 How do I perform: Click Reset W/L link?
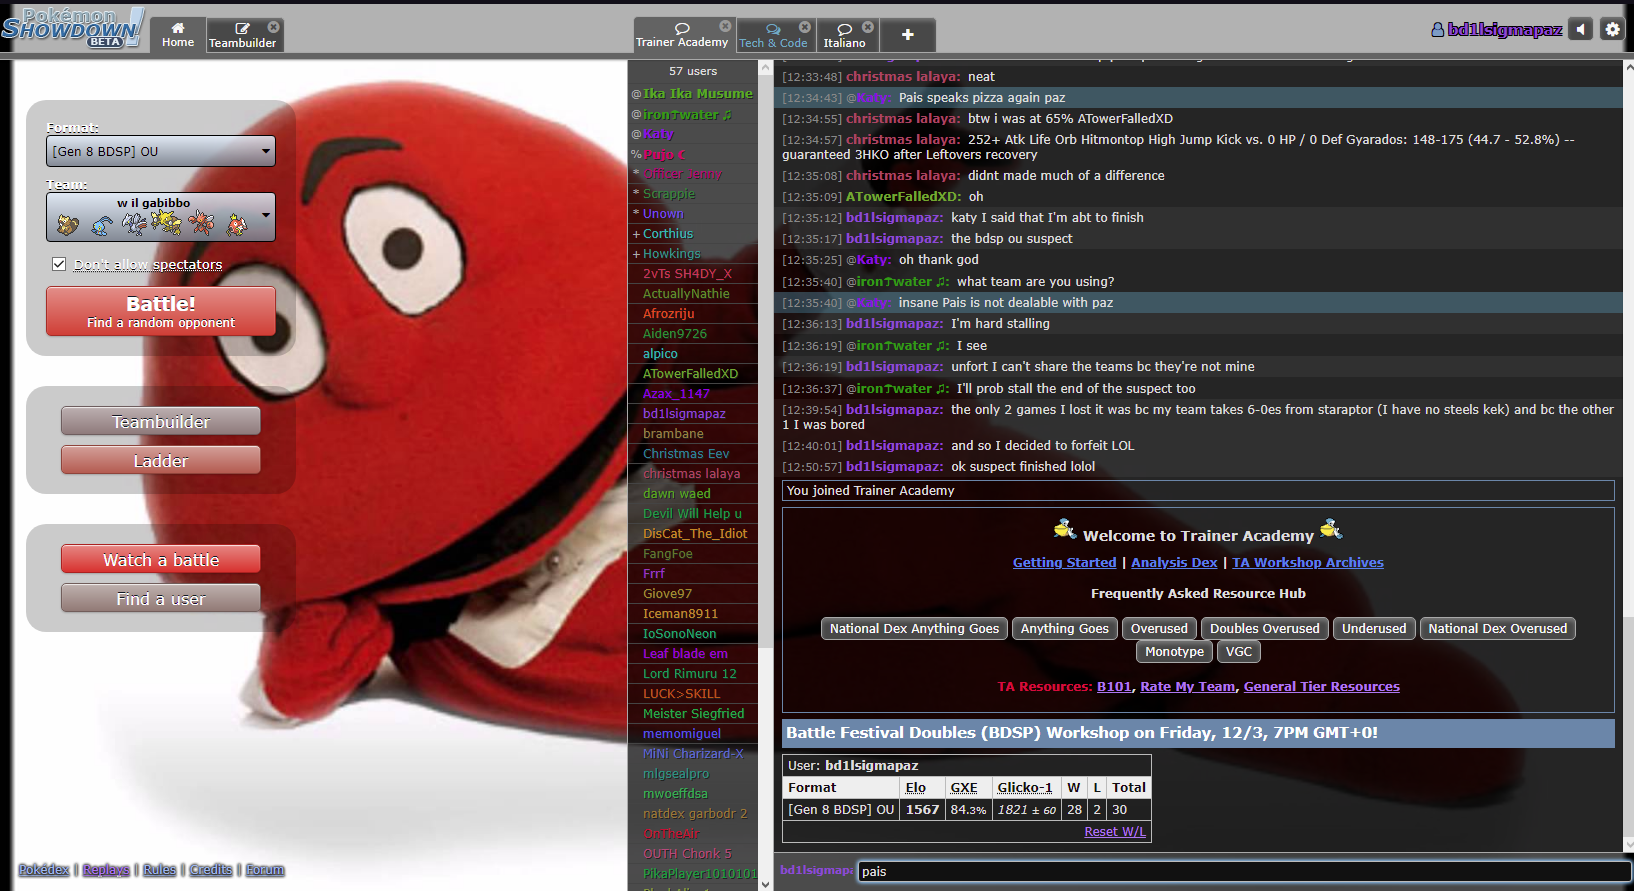click(x=1115, y=832)
